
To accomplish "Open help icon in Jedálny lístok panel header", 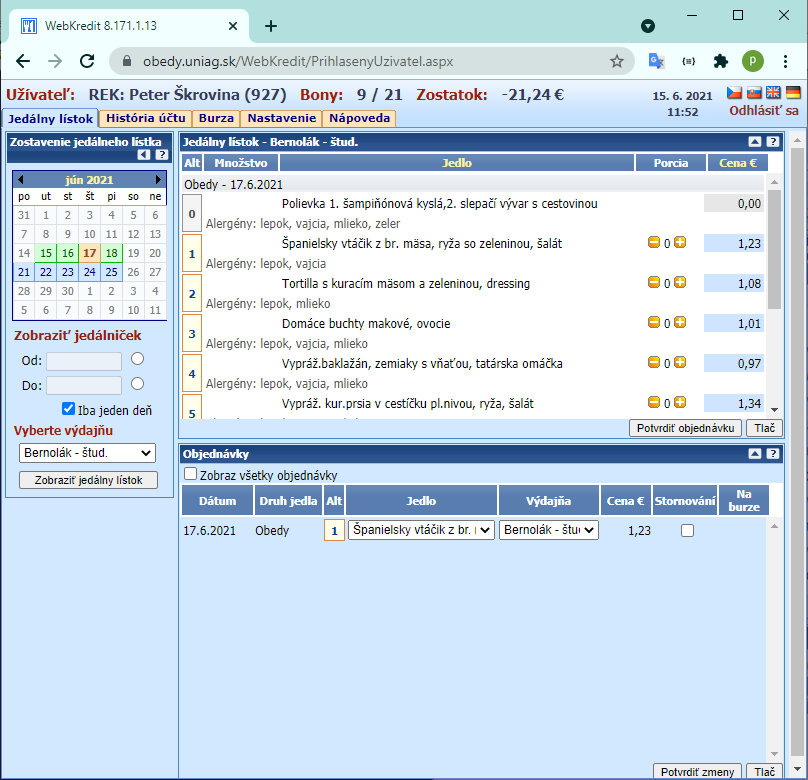I will (x=772, y=142).
